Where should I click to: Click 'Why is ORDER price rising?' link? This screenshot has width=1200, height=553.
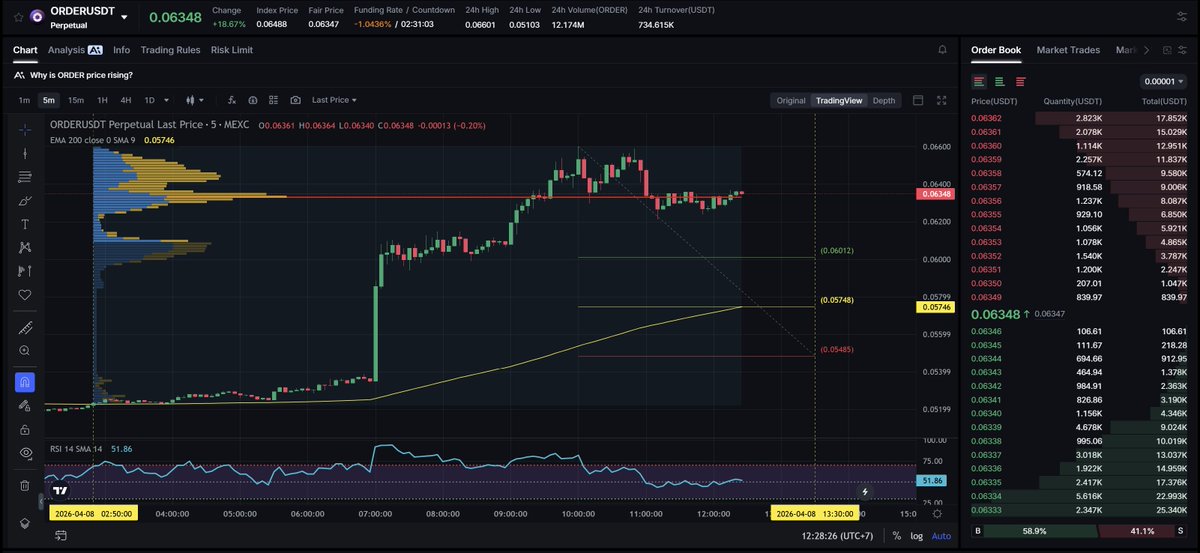coord(81,75)
